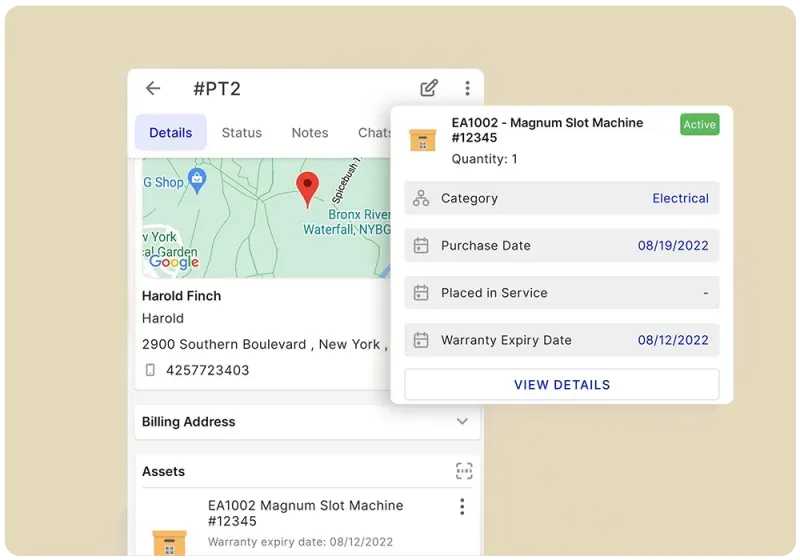Click the Warranty Expiry Date calendar icon
The height and width of the screenshot is (560, 800).
point(421,340)
